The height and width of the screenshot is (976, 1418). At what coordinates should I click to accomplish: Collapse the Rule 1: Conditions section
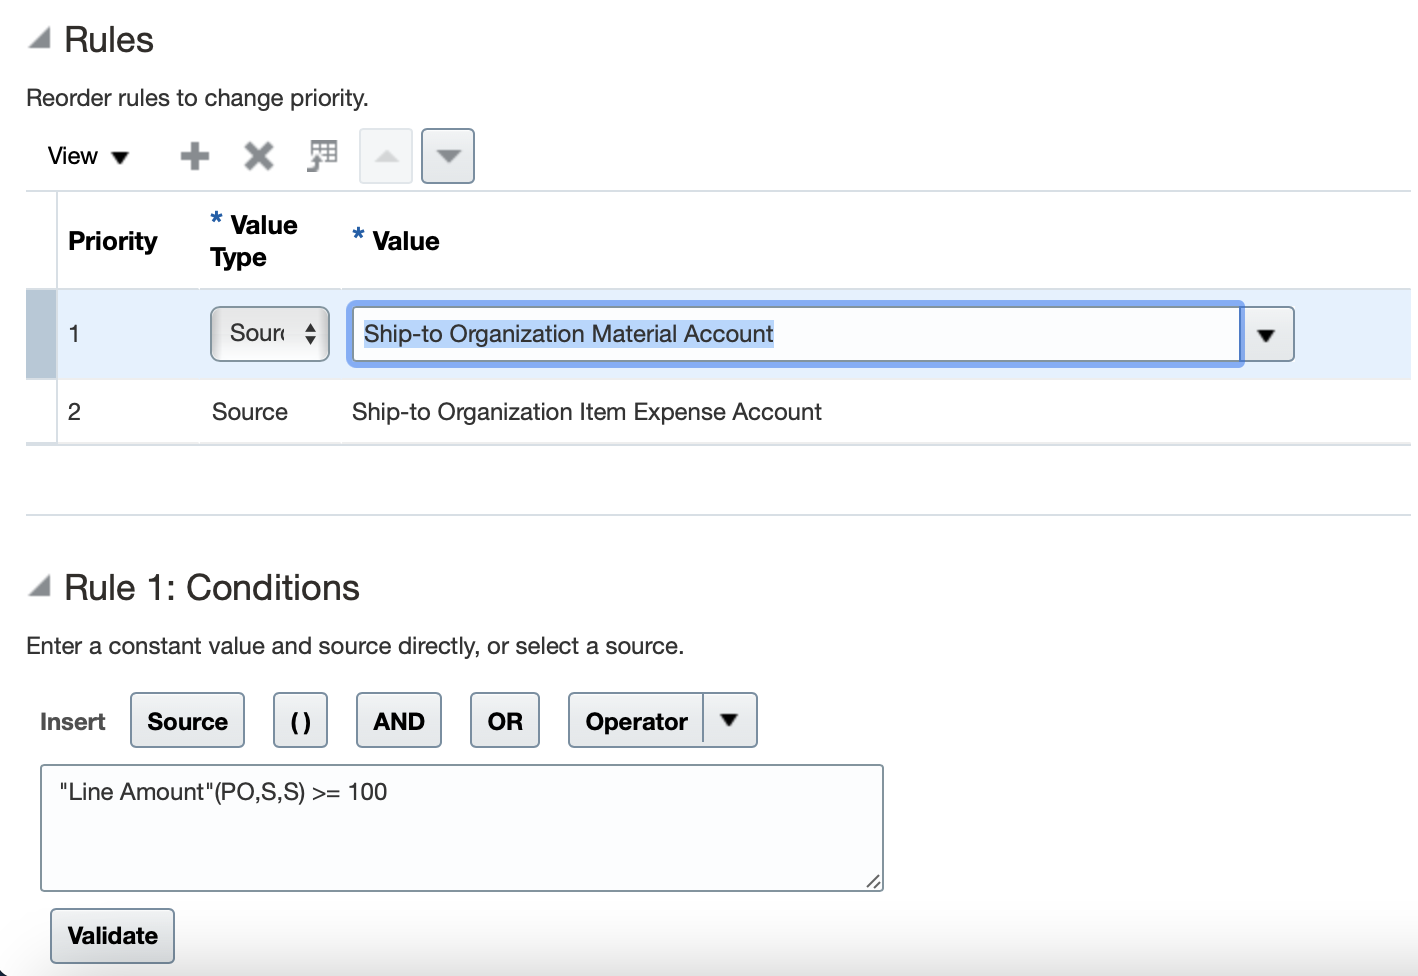point(40,587)
